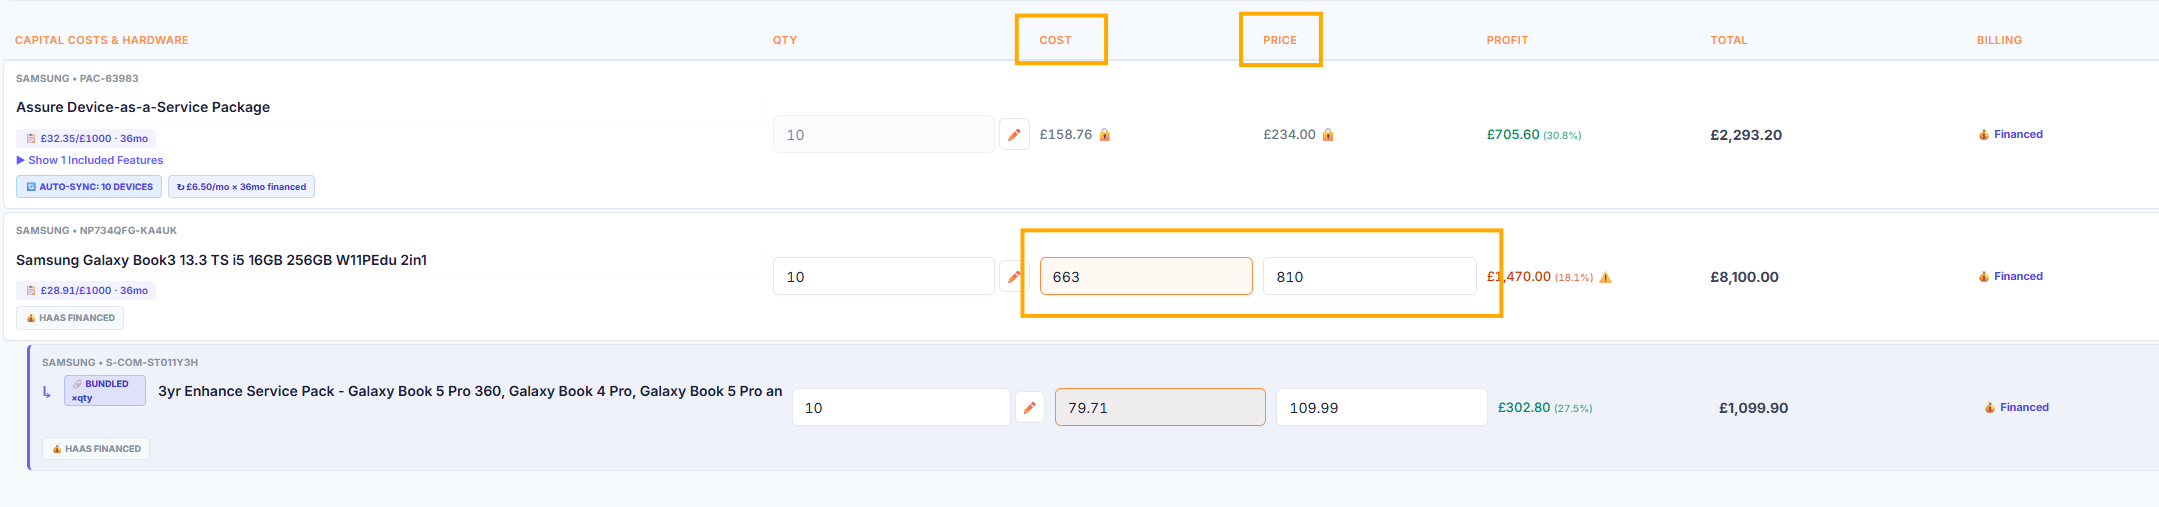Image resolution: width=2159 pixels, height=507 pixels.
Task: Expand Show 1 Included Features
Action: (x=90, y=160)
